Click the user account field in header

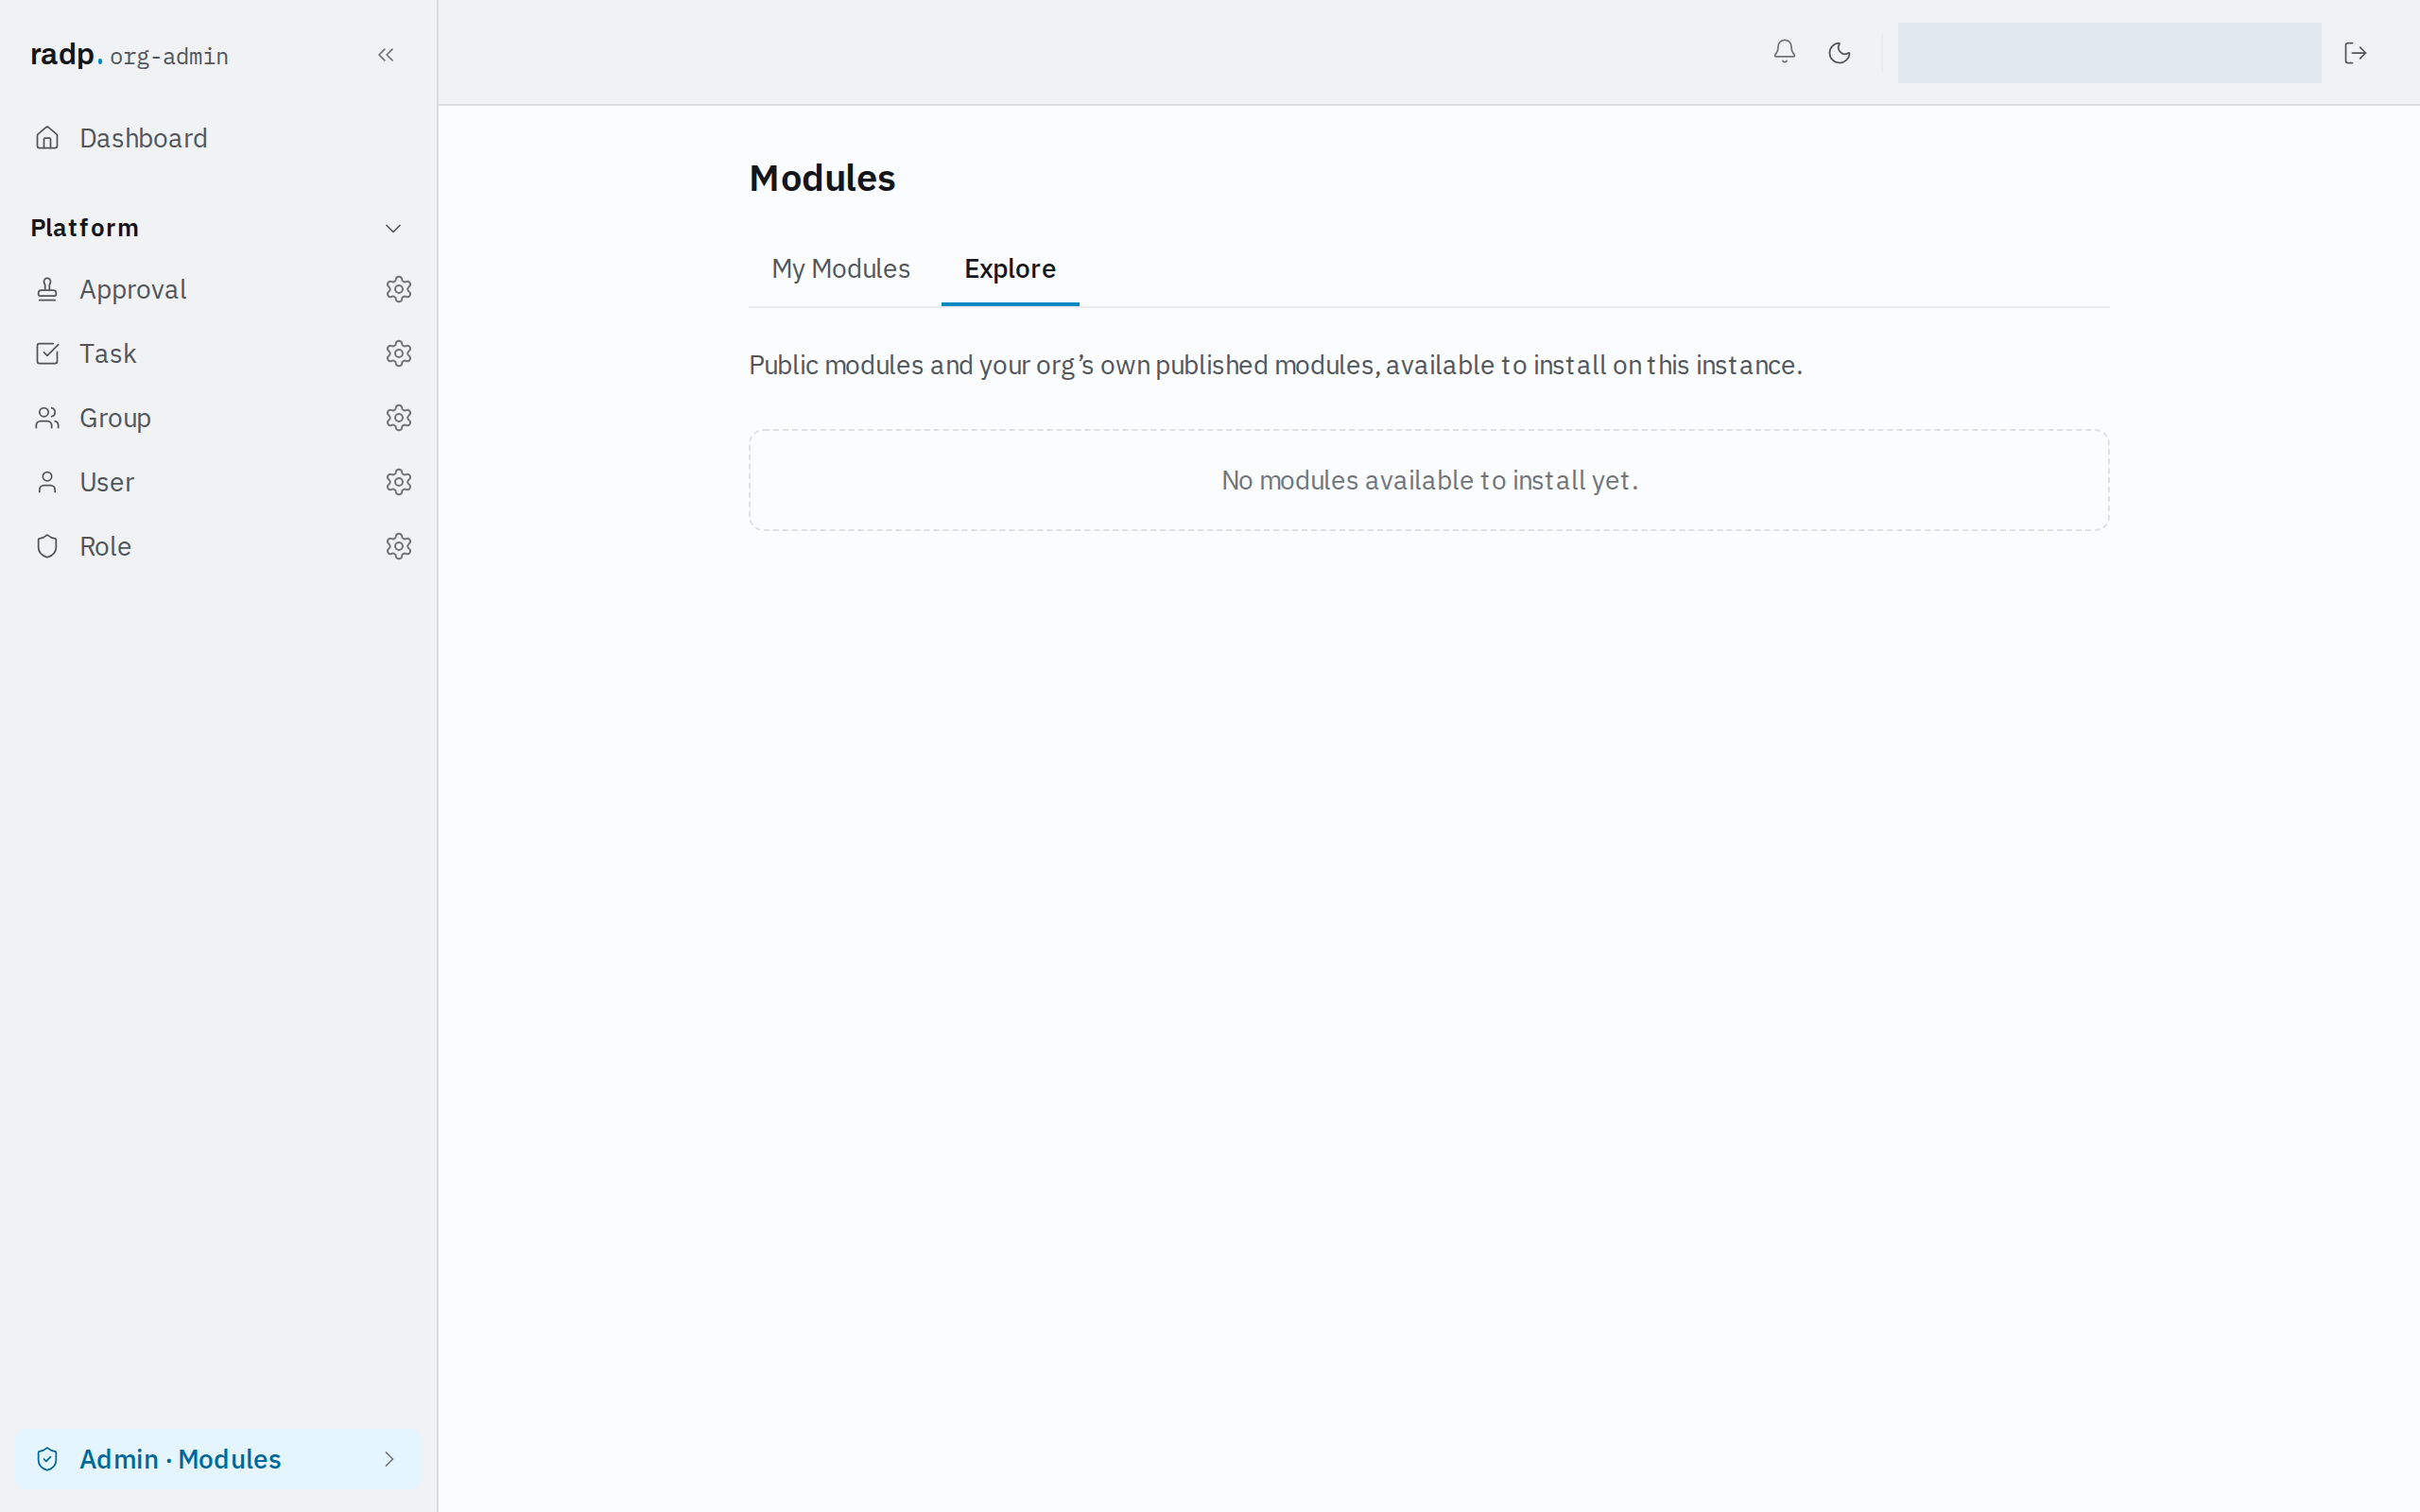coord(2109,53)
